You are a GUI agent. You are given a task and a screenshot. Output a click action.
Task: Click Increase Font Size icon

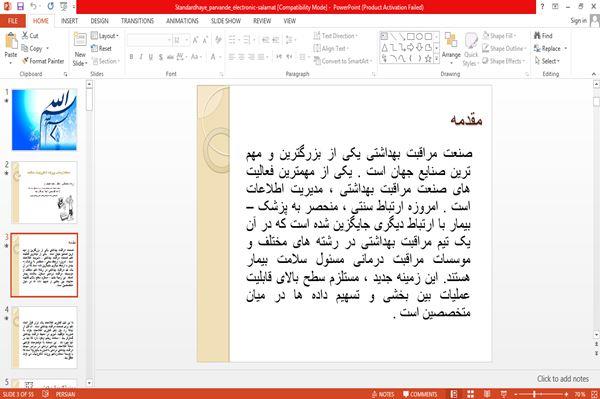196,40
